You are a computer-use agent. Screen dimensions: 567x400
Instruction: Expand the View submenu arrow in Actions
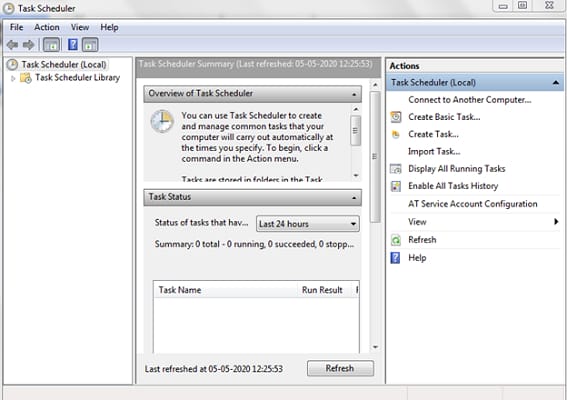[x=556, y=221]
